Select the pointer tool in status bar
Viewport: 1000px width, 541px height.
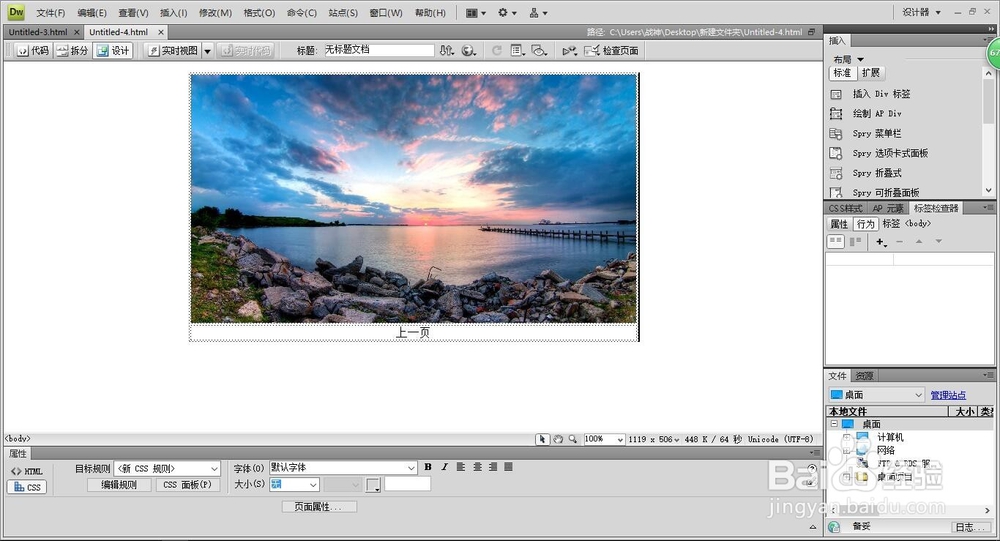[x=542, y=439]
